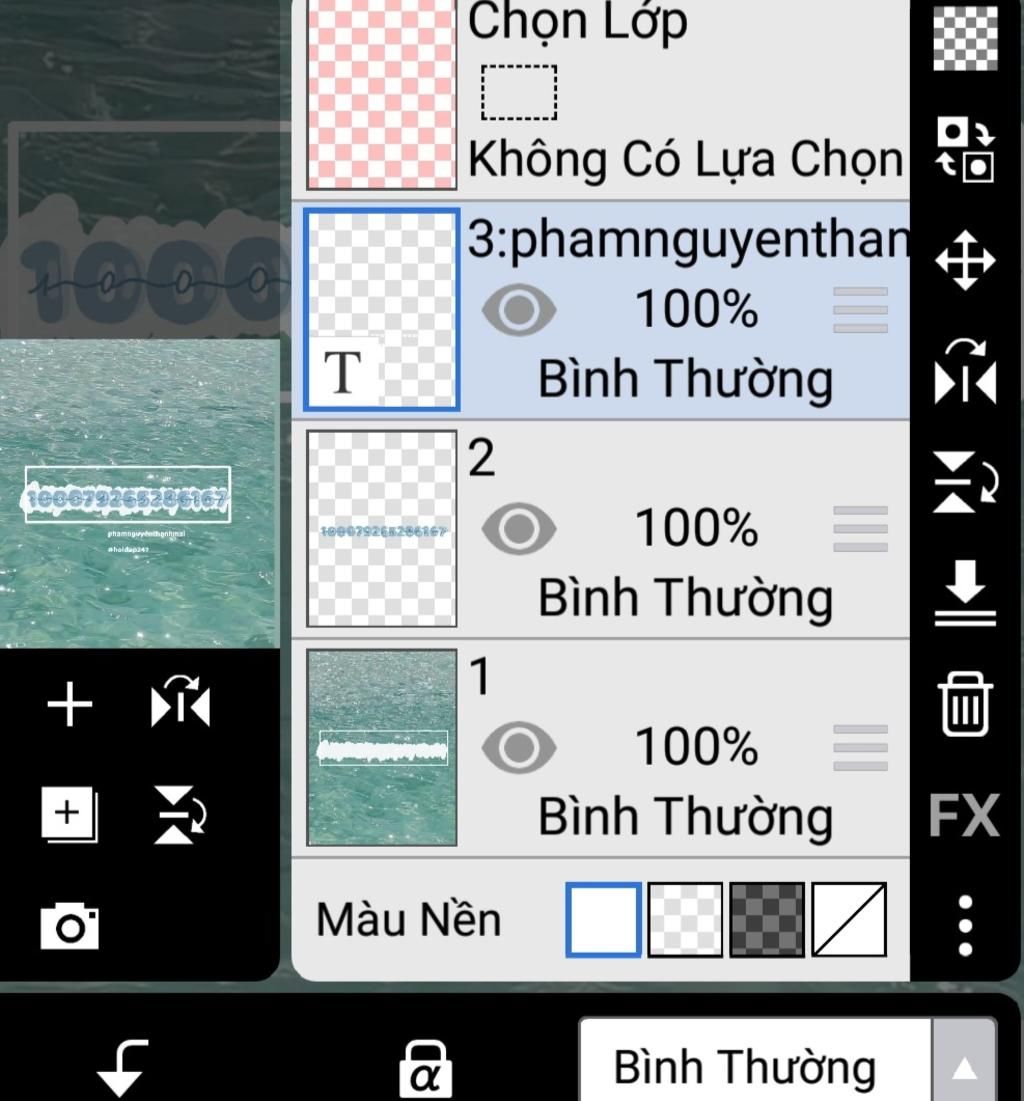Screen dimensions: 1024x1101
Task: Merge layer down with arrow icon
Action: pos(965,592)
